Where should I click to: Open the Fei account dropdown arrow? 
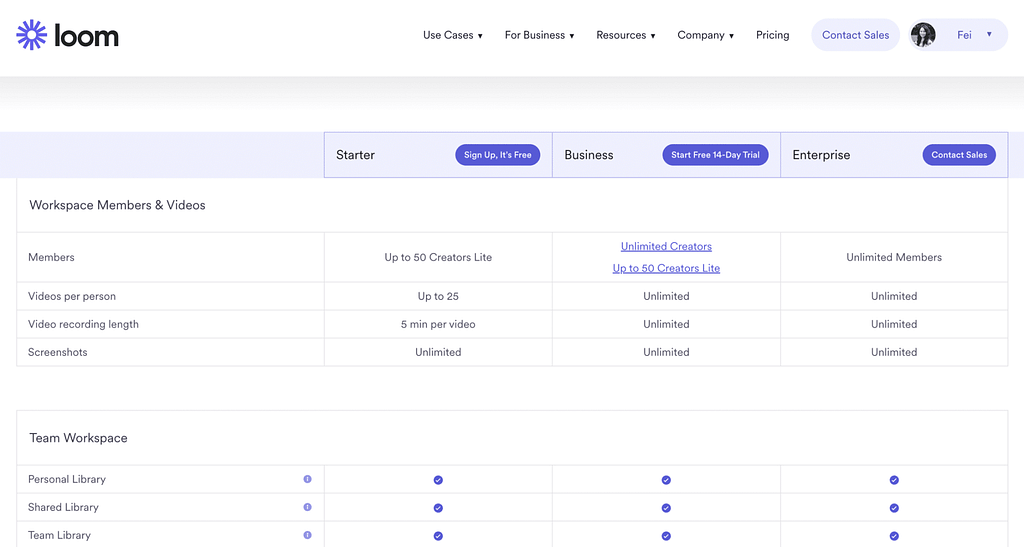(989, 35)
